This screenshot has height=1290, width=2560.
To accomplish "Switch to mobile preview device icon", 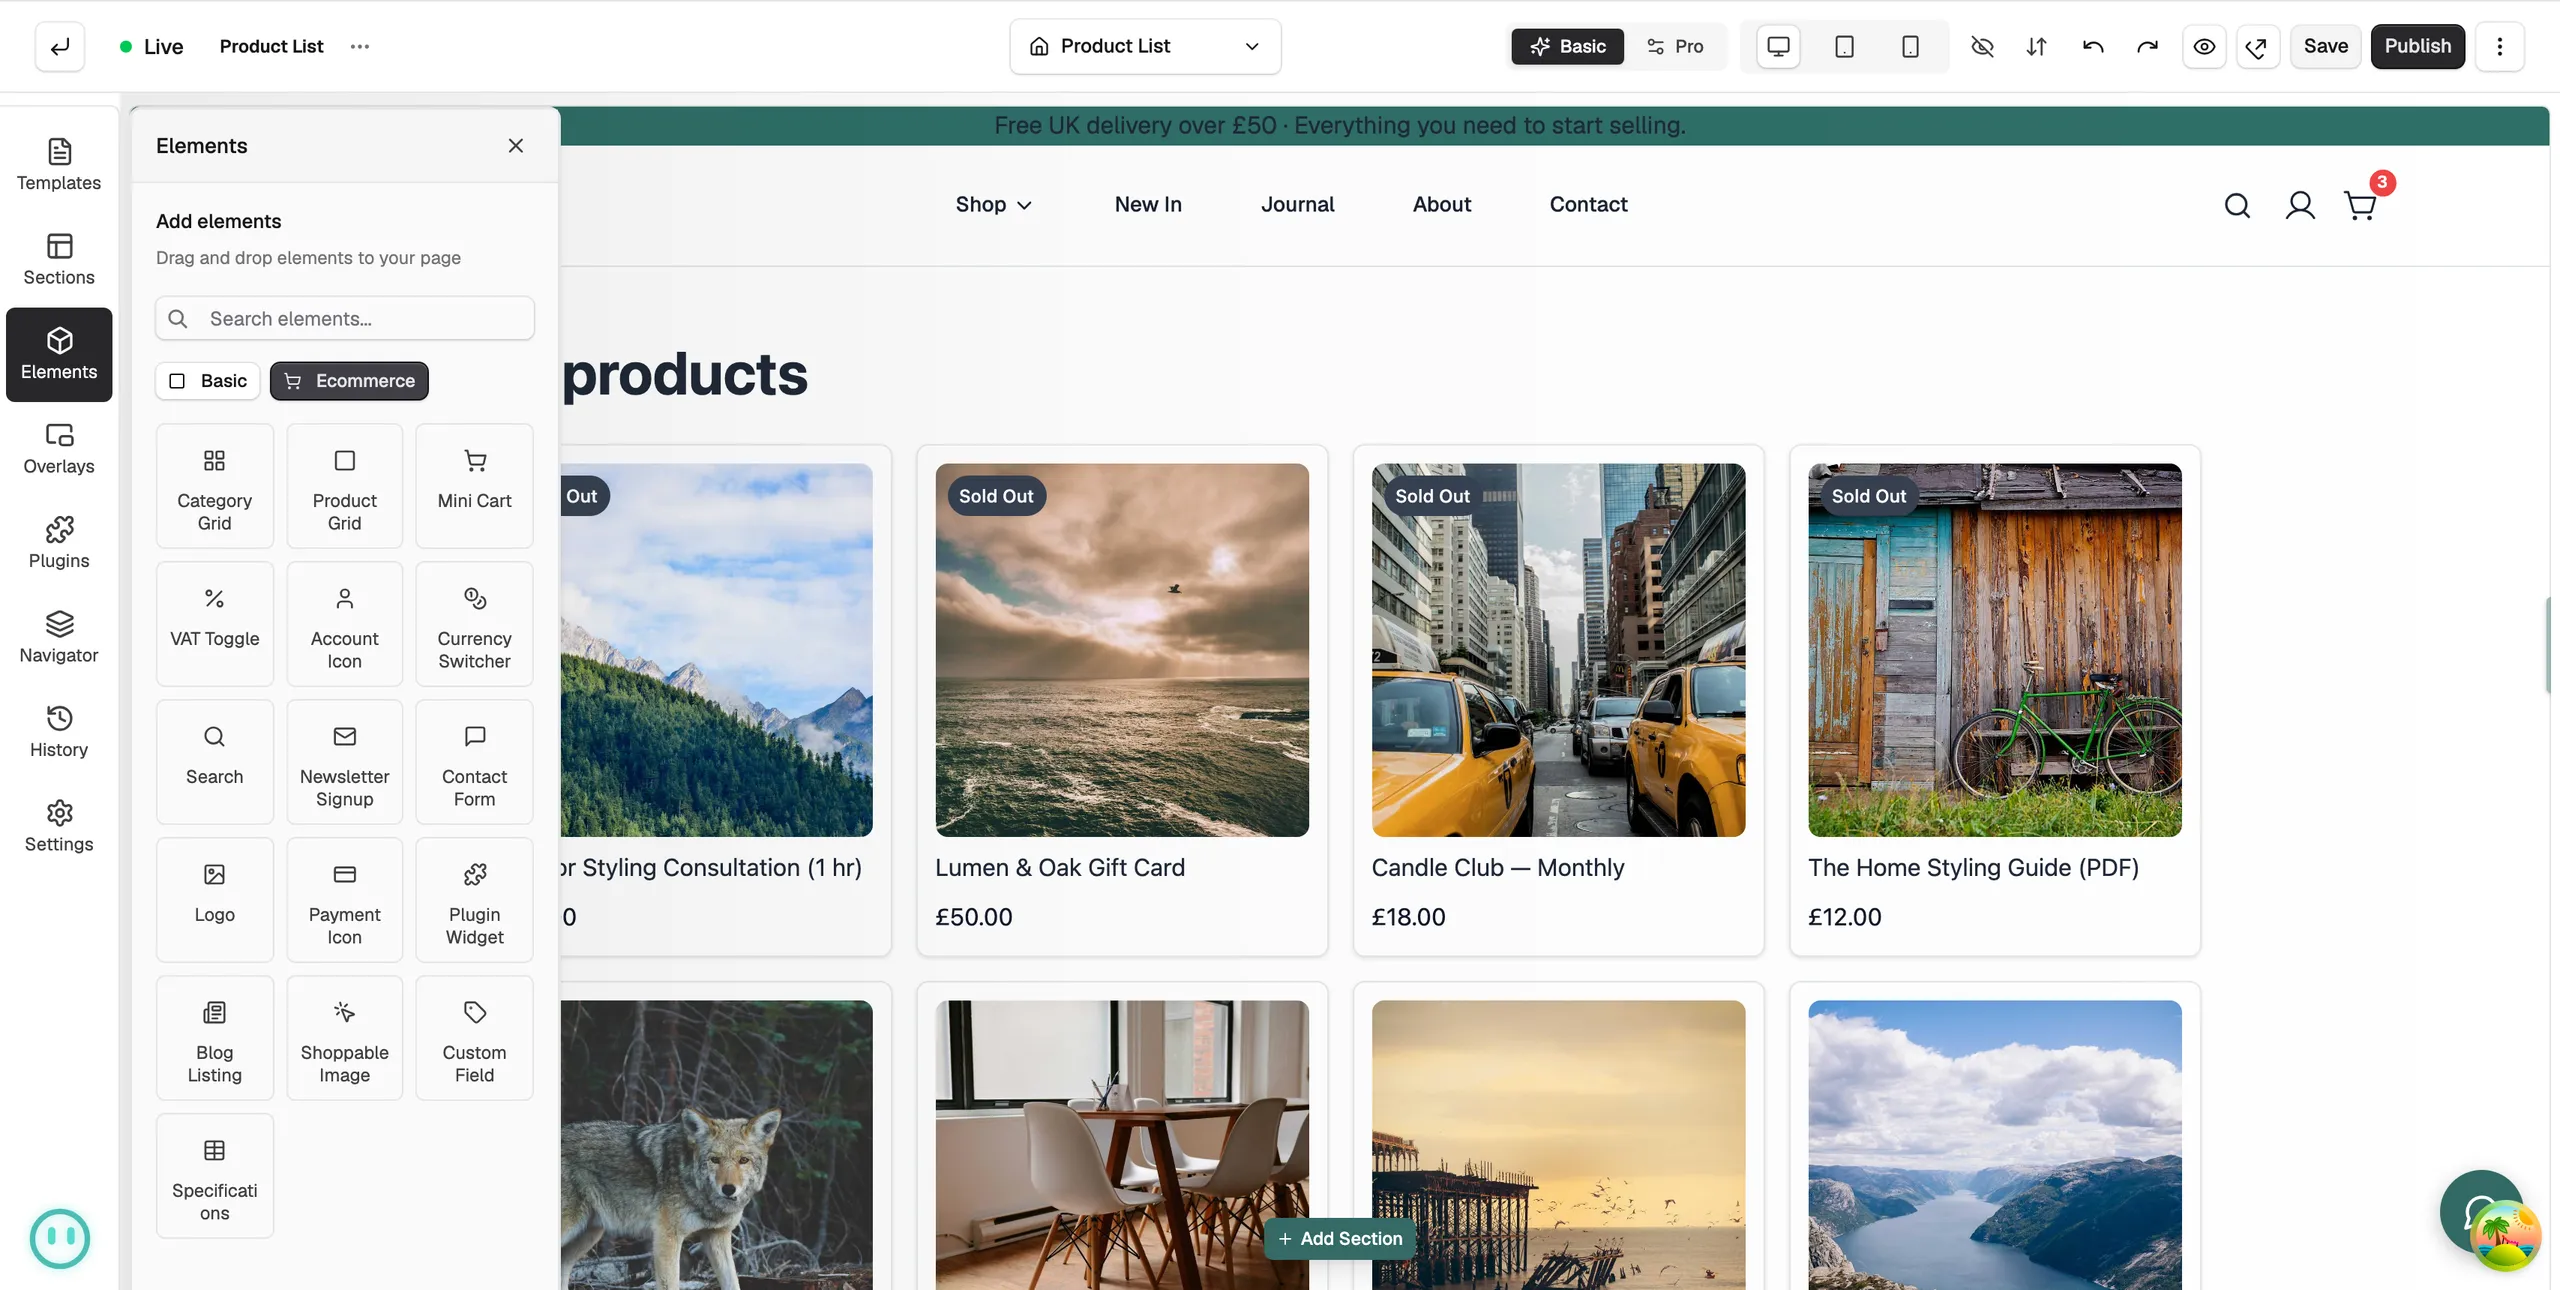I will (1910, 46).
